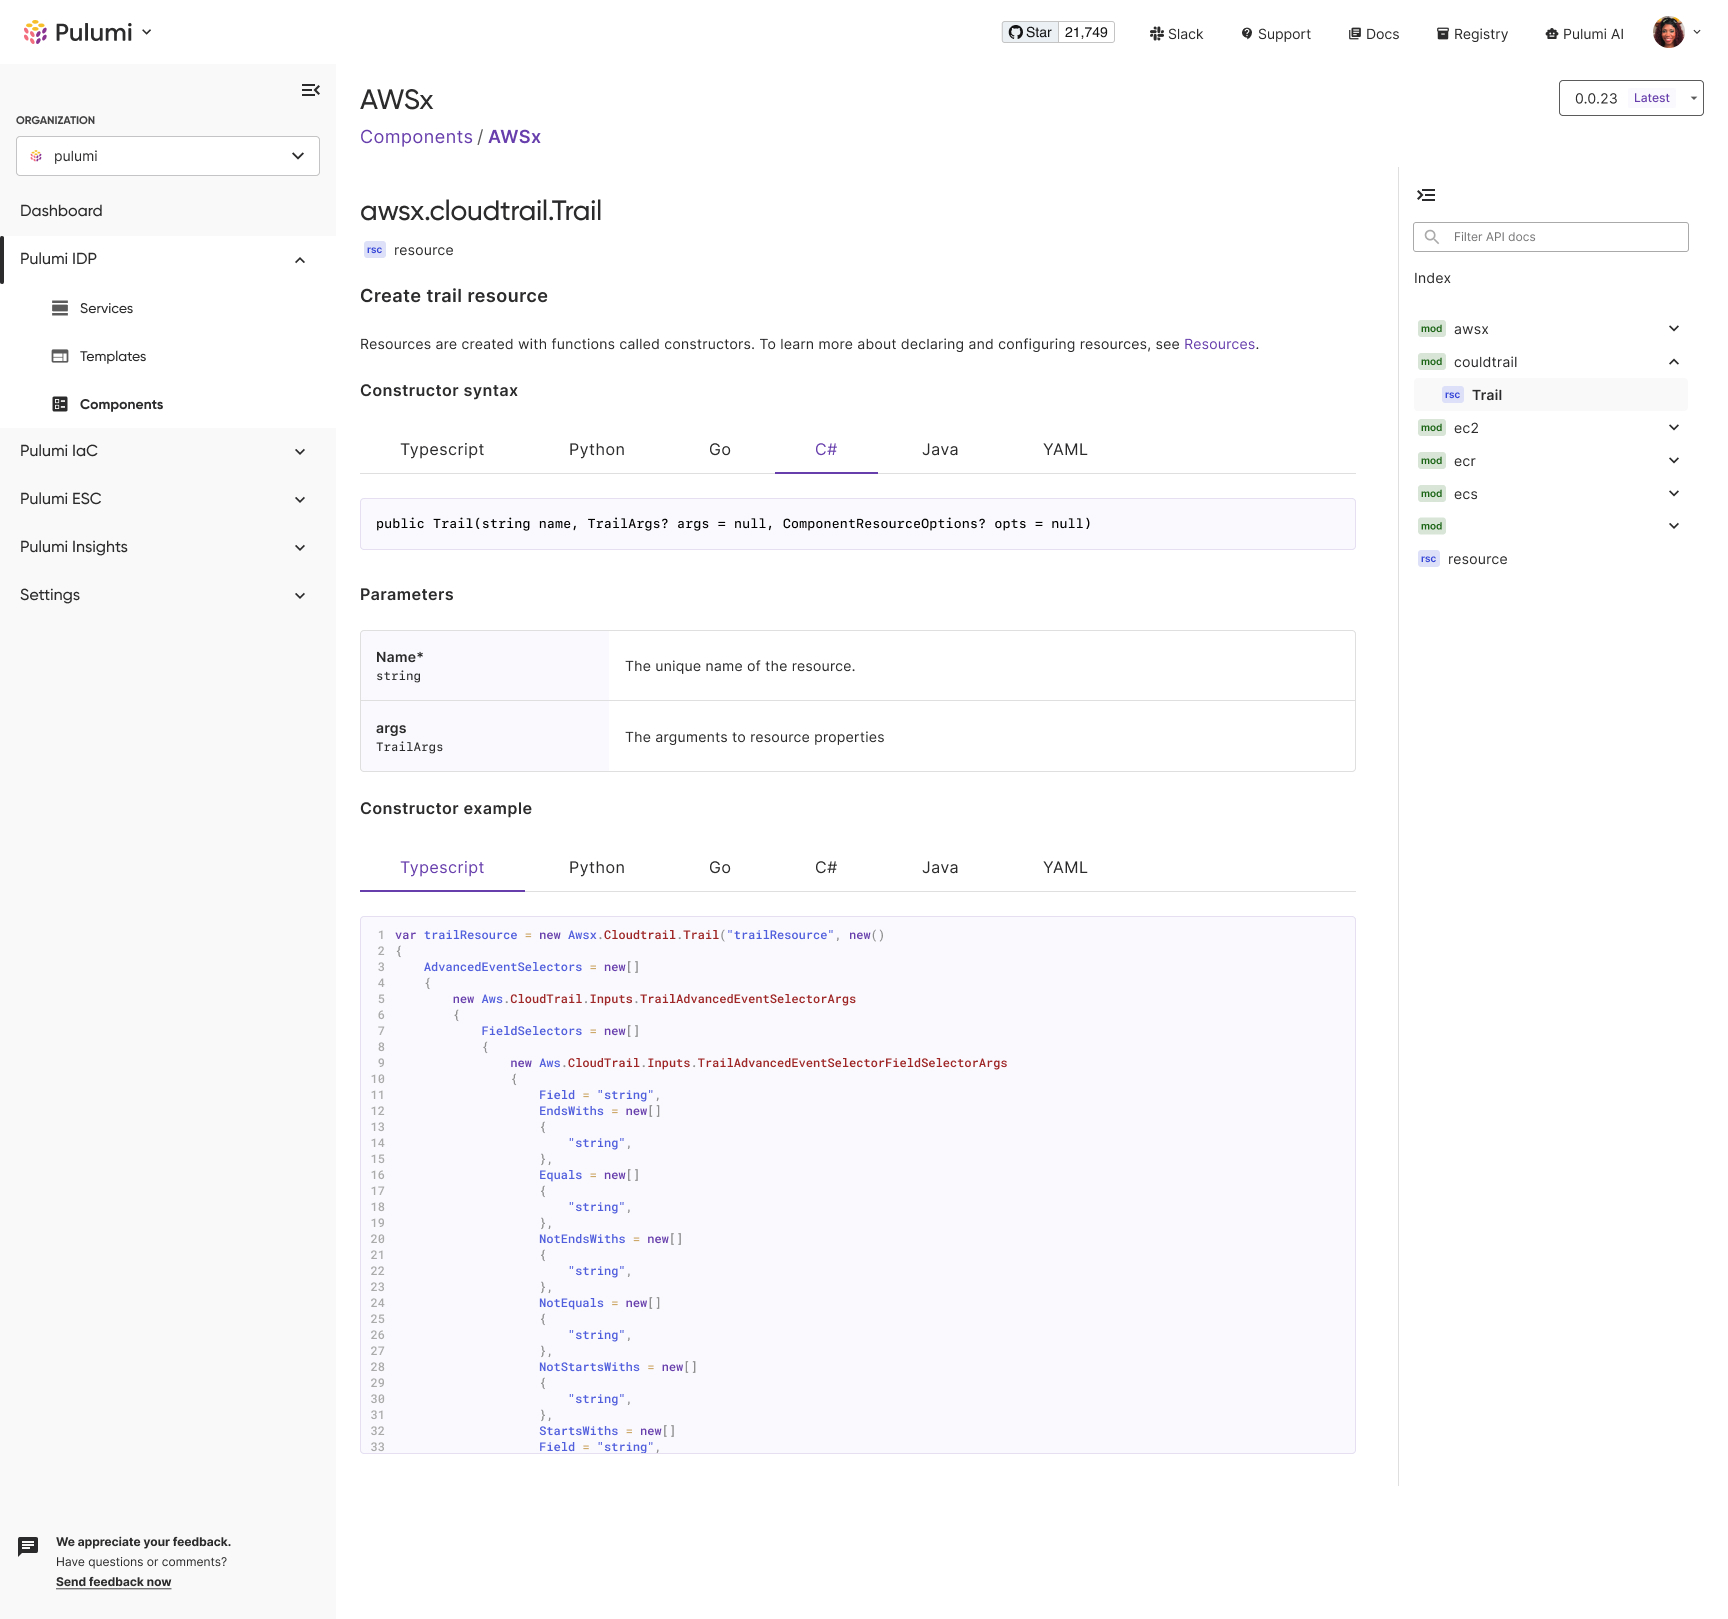Viewport: 1728px width, 1619px height.
Task: Expand the Pulumi IaC section
Action: point(300,452)
